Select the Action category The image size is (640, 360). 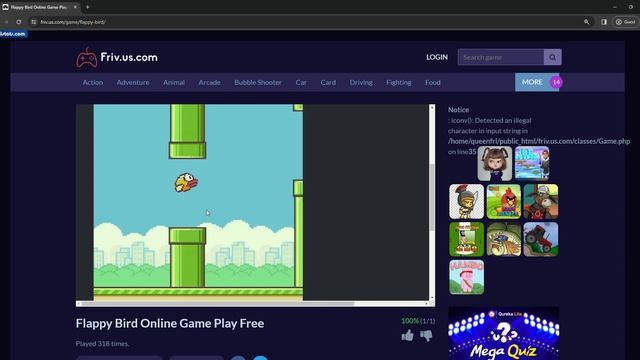click(93, 82)
